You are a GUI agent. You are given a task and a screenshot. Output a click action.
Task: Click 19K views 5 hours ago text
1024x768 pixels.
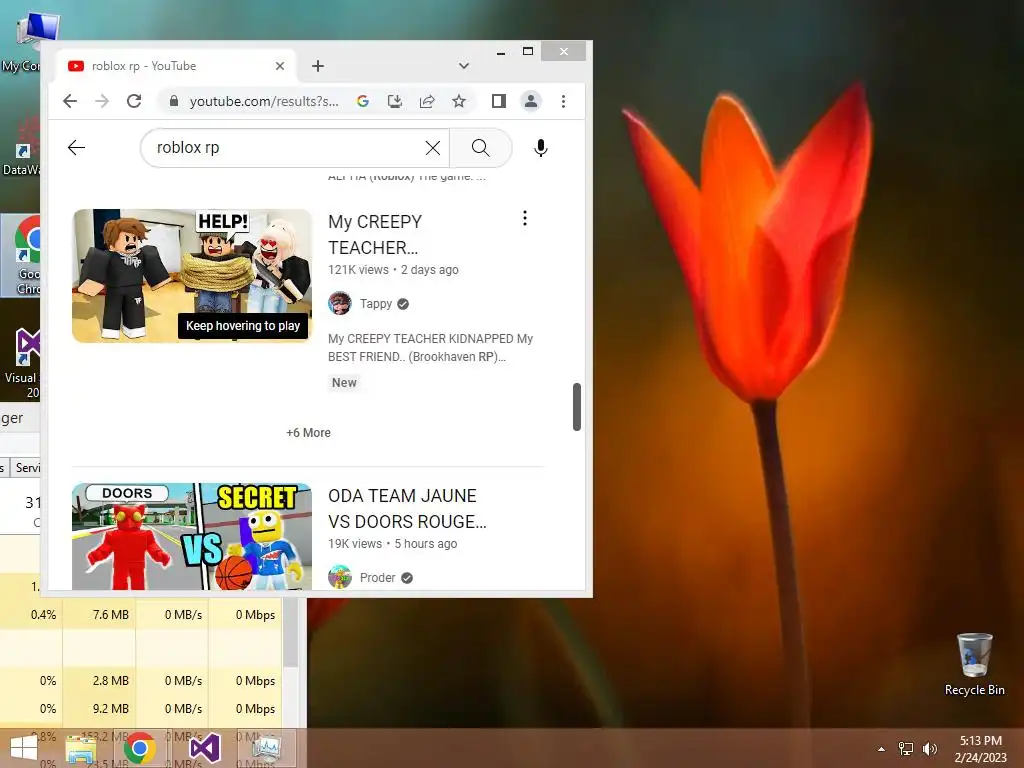[x=392, y=543]
